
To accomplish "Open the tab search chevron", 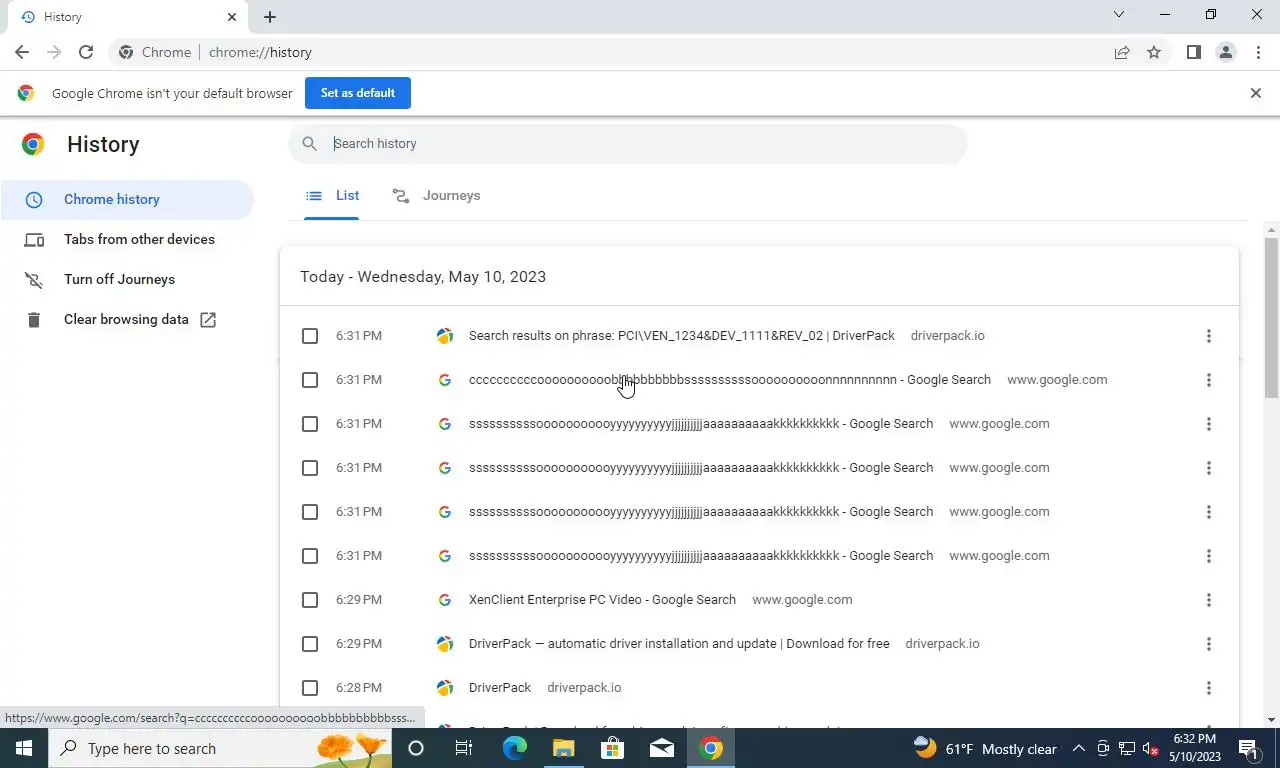I will coord(1119,14).
